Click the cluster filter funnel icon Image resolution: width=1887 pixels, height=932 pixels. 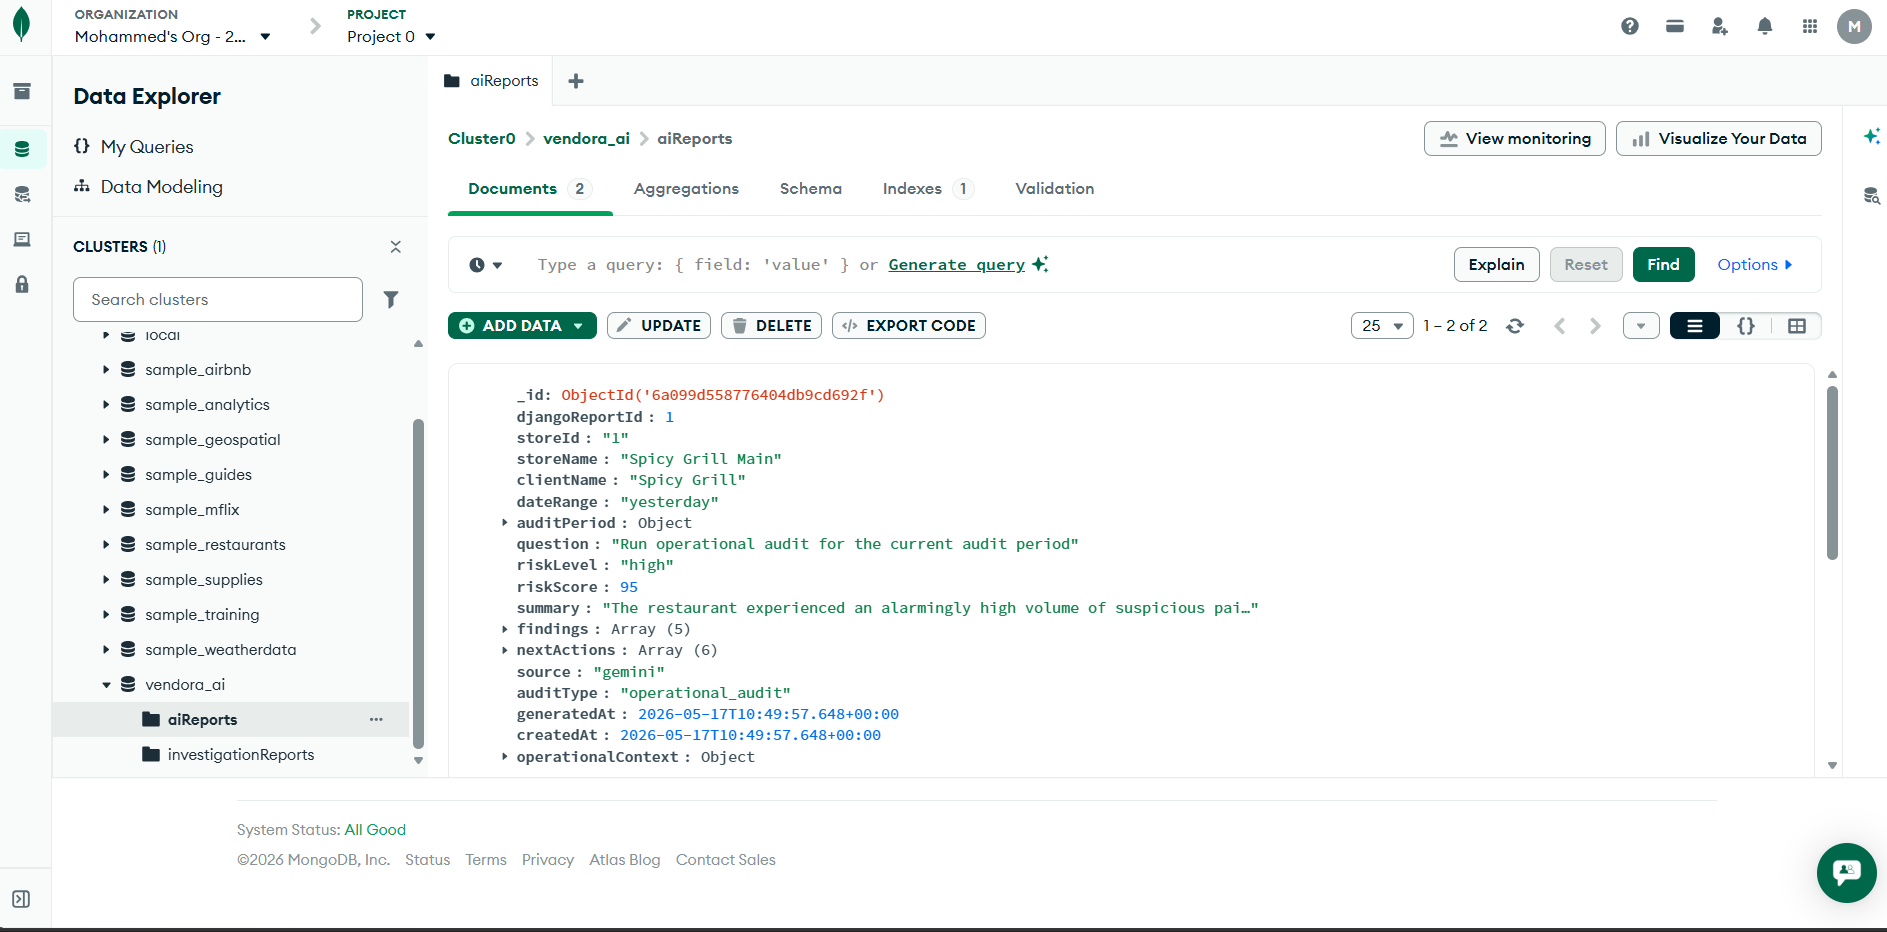pos(391,299)
